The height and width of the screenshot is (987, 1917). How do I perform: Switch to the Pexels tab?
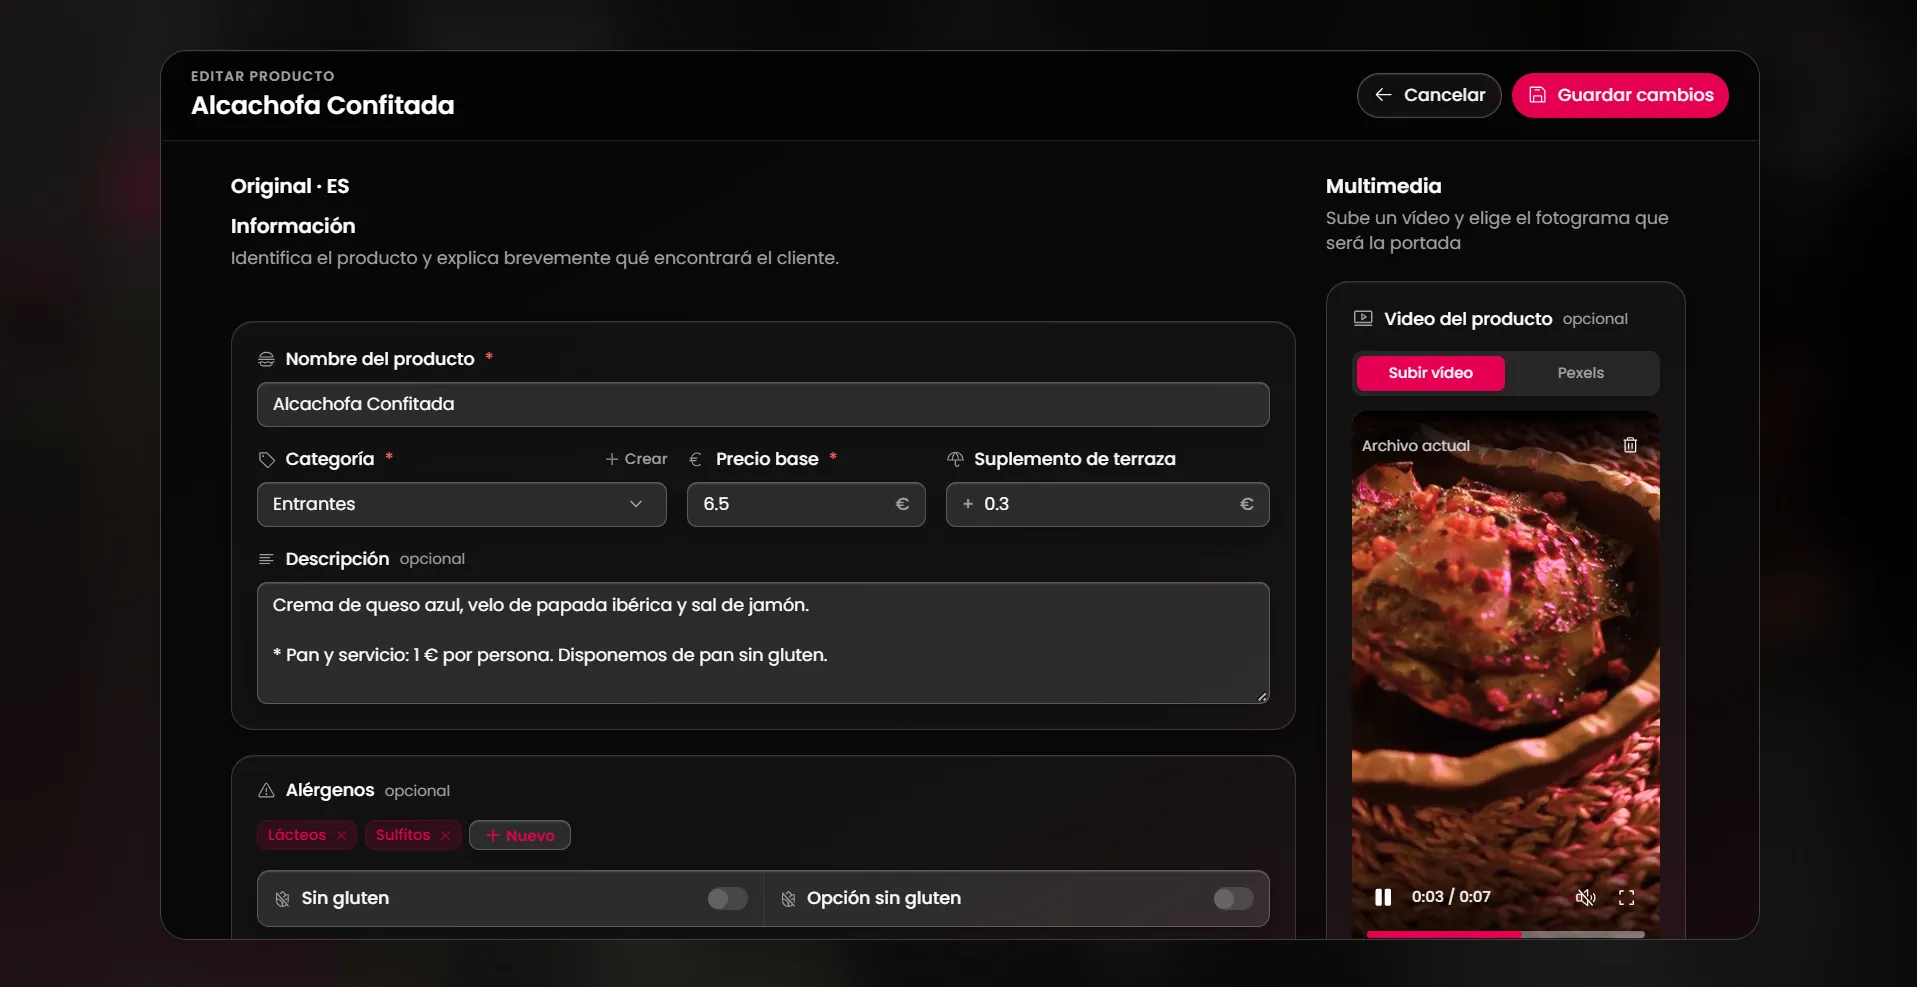1580,373
